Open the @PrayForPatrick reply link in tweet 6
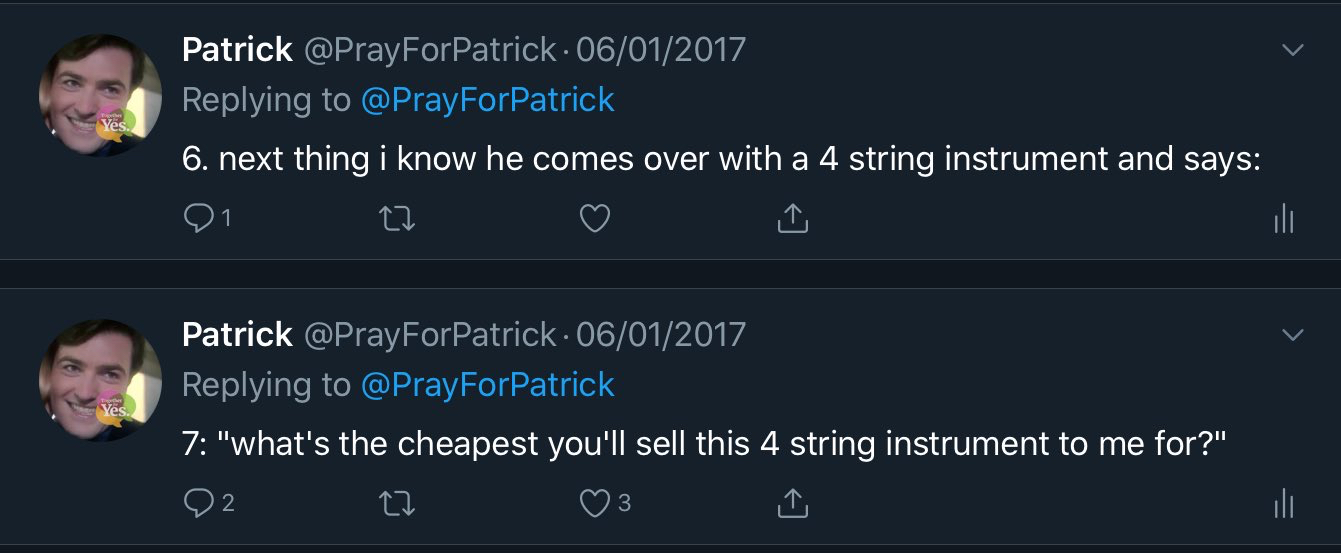The width and height of the screenshot is (1341, 553). (x=487, y=100)
